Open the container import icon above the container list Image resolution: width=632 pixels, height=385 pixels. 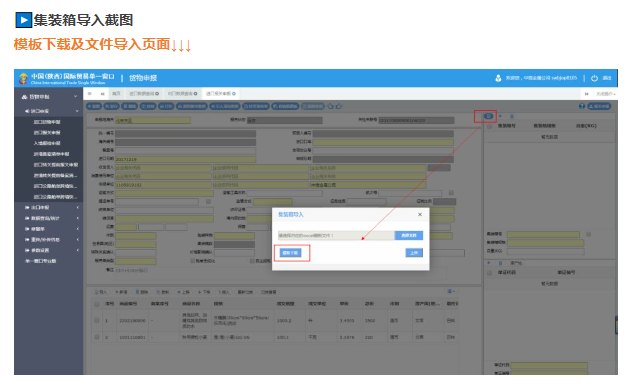pyautogui.click(x=488, y=116)
